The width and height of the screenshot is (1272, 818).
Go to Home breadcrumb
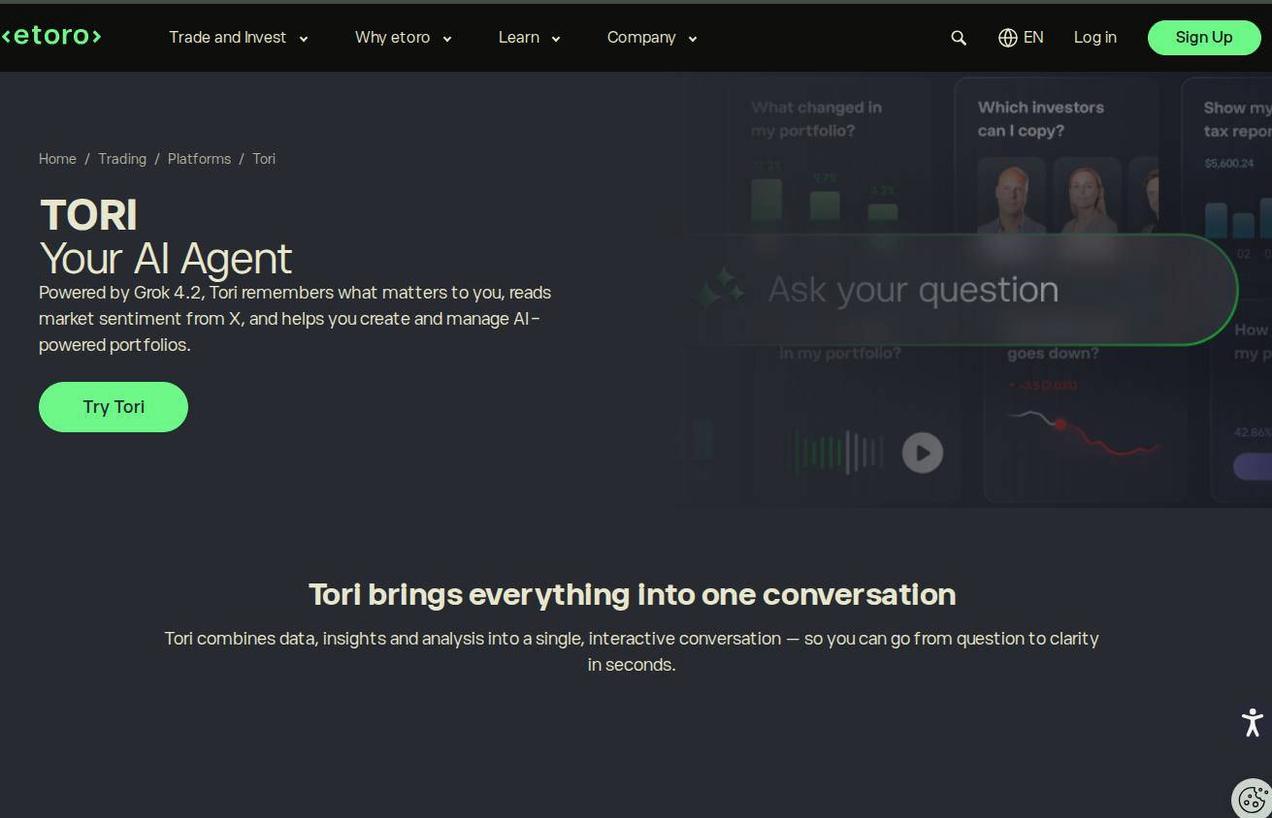coord(57,159)
